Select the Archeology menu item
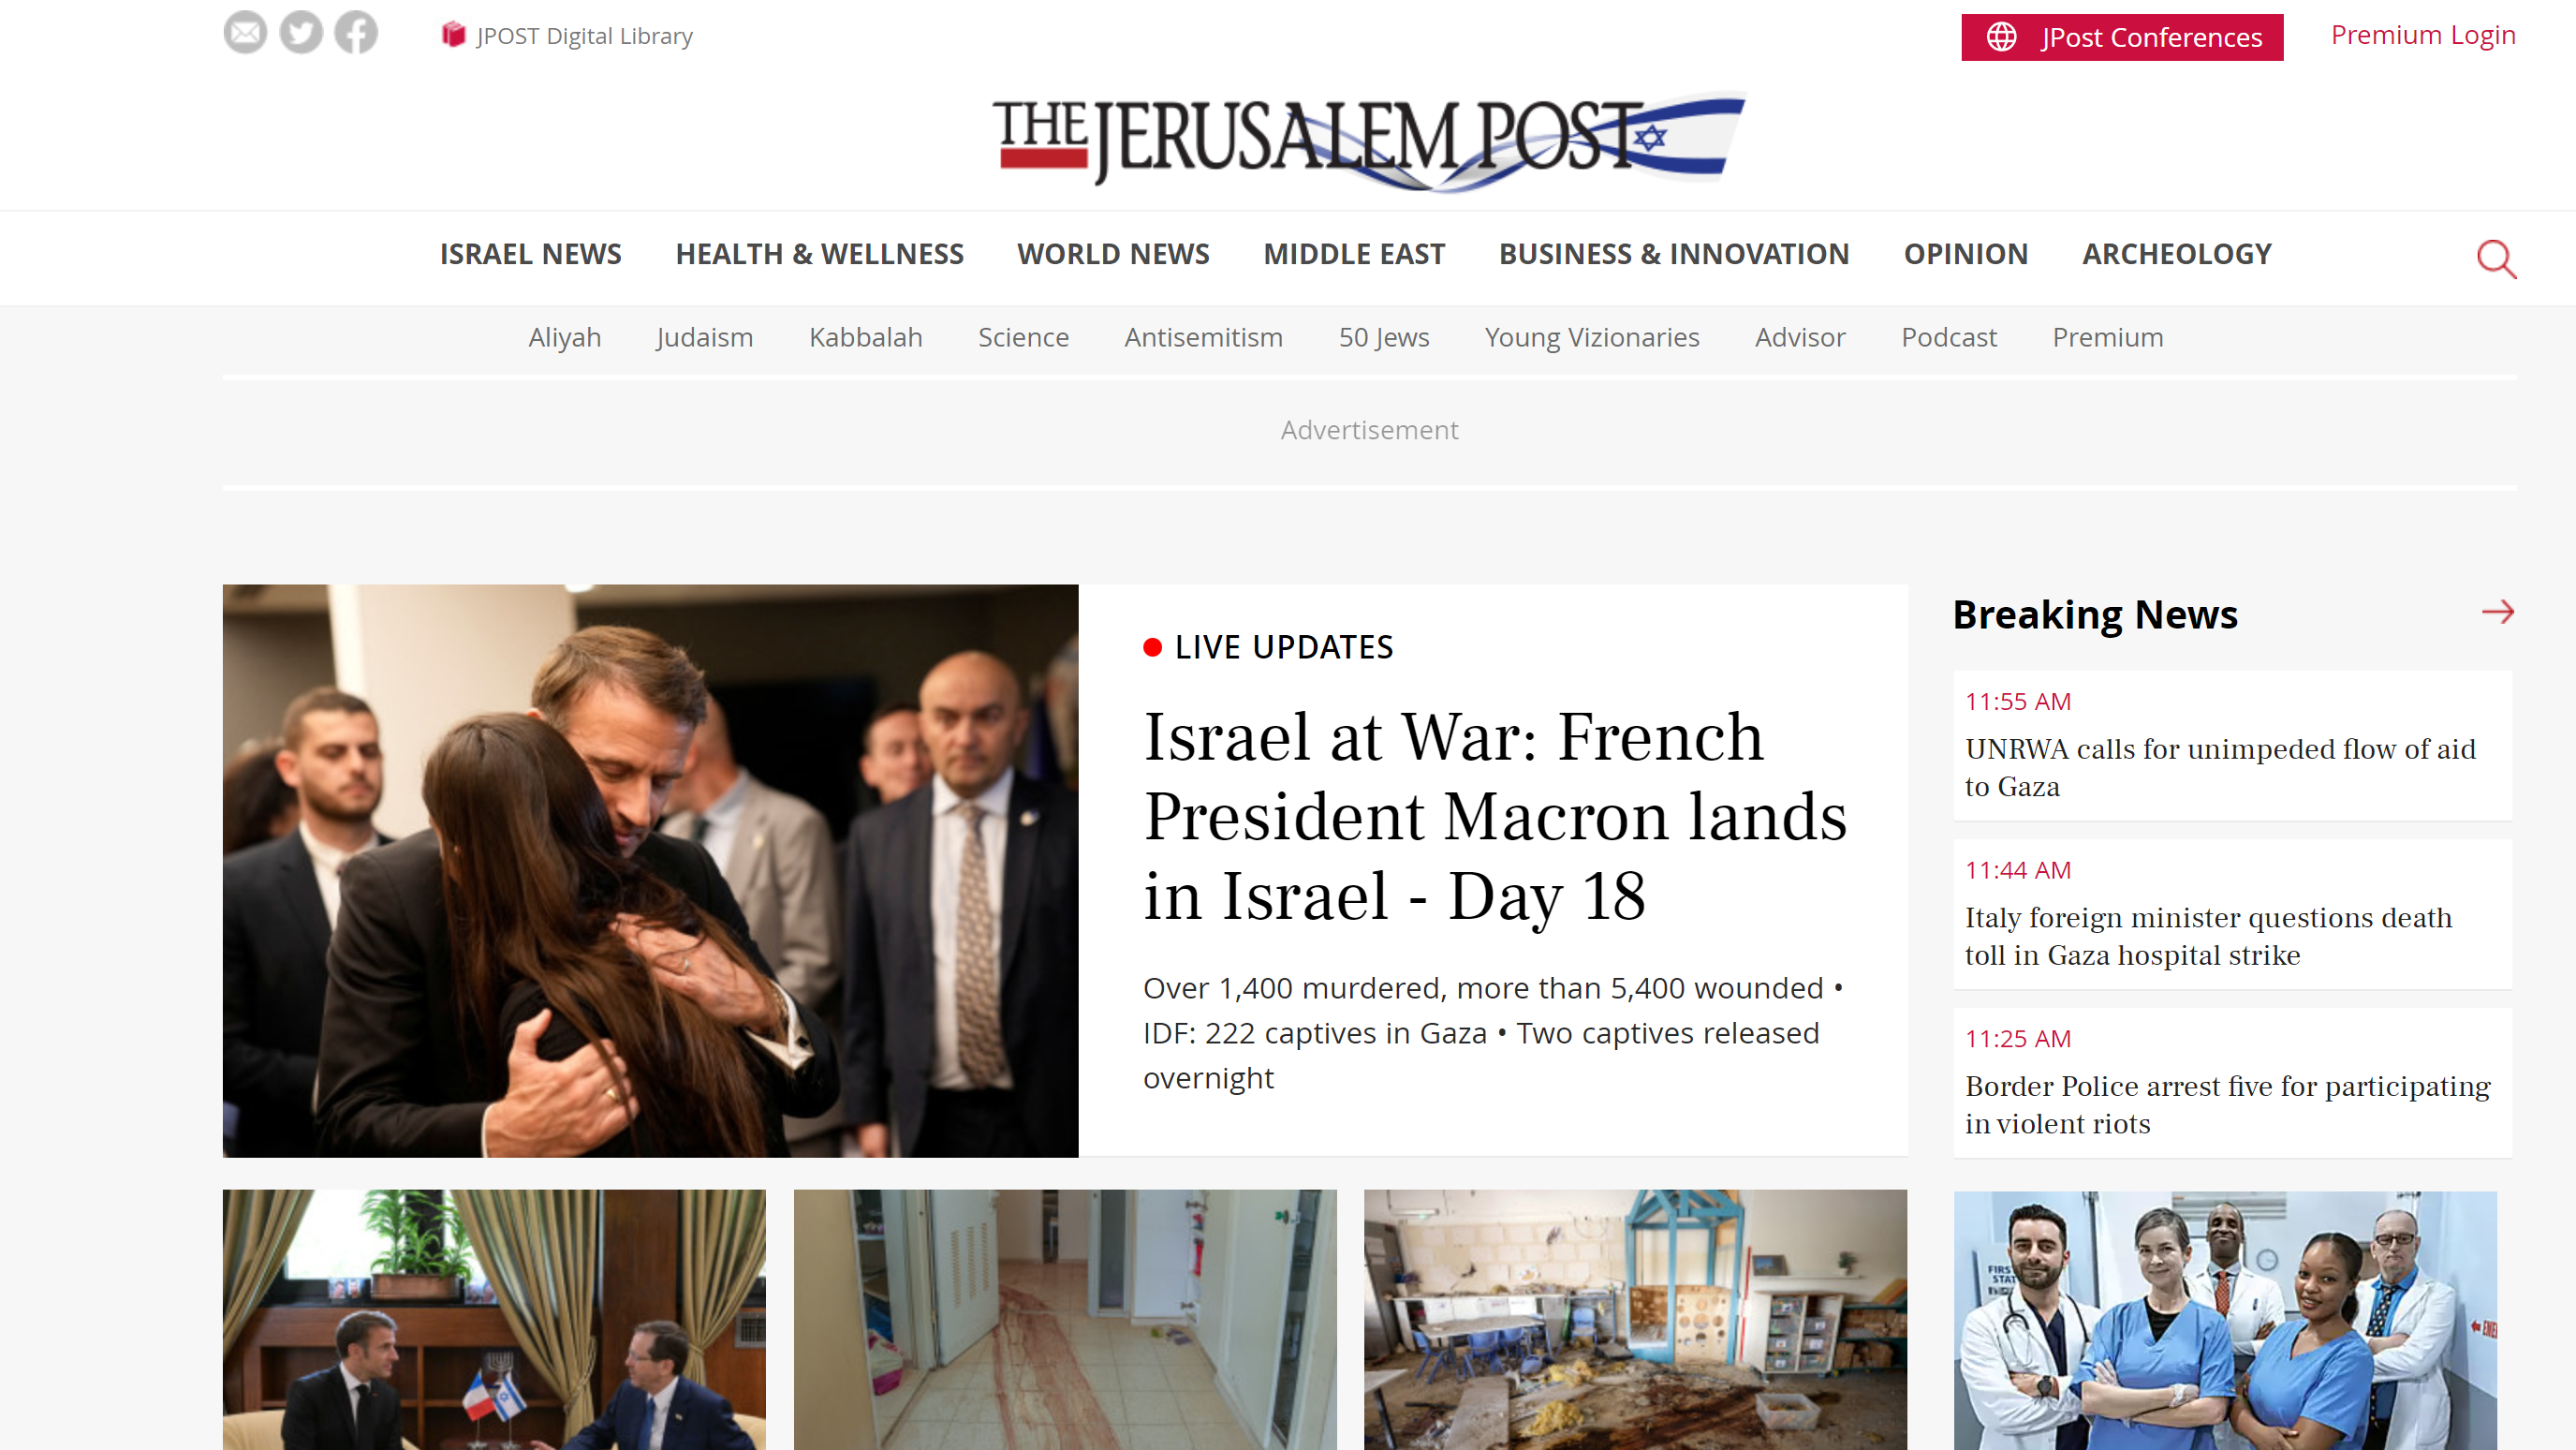Viewport: 2576px width, 1450px height. point(2177,254)
